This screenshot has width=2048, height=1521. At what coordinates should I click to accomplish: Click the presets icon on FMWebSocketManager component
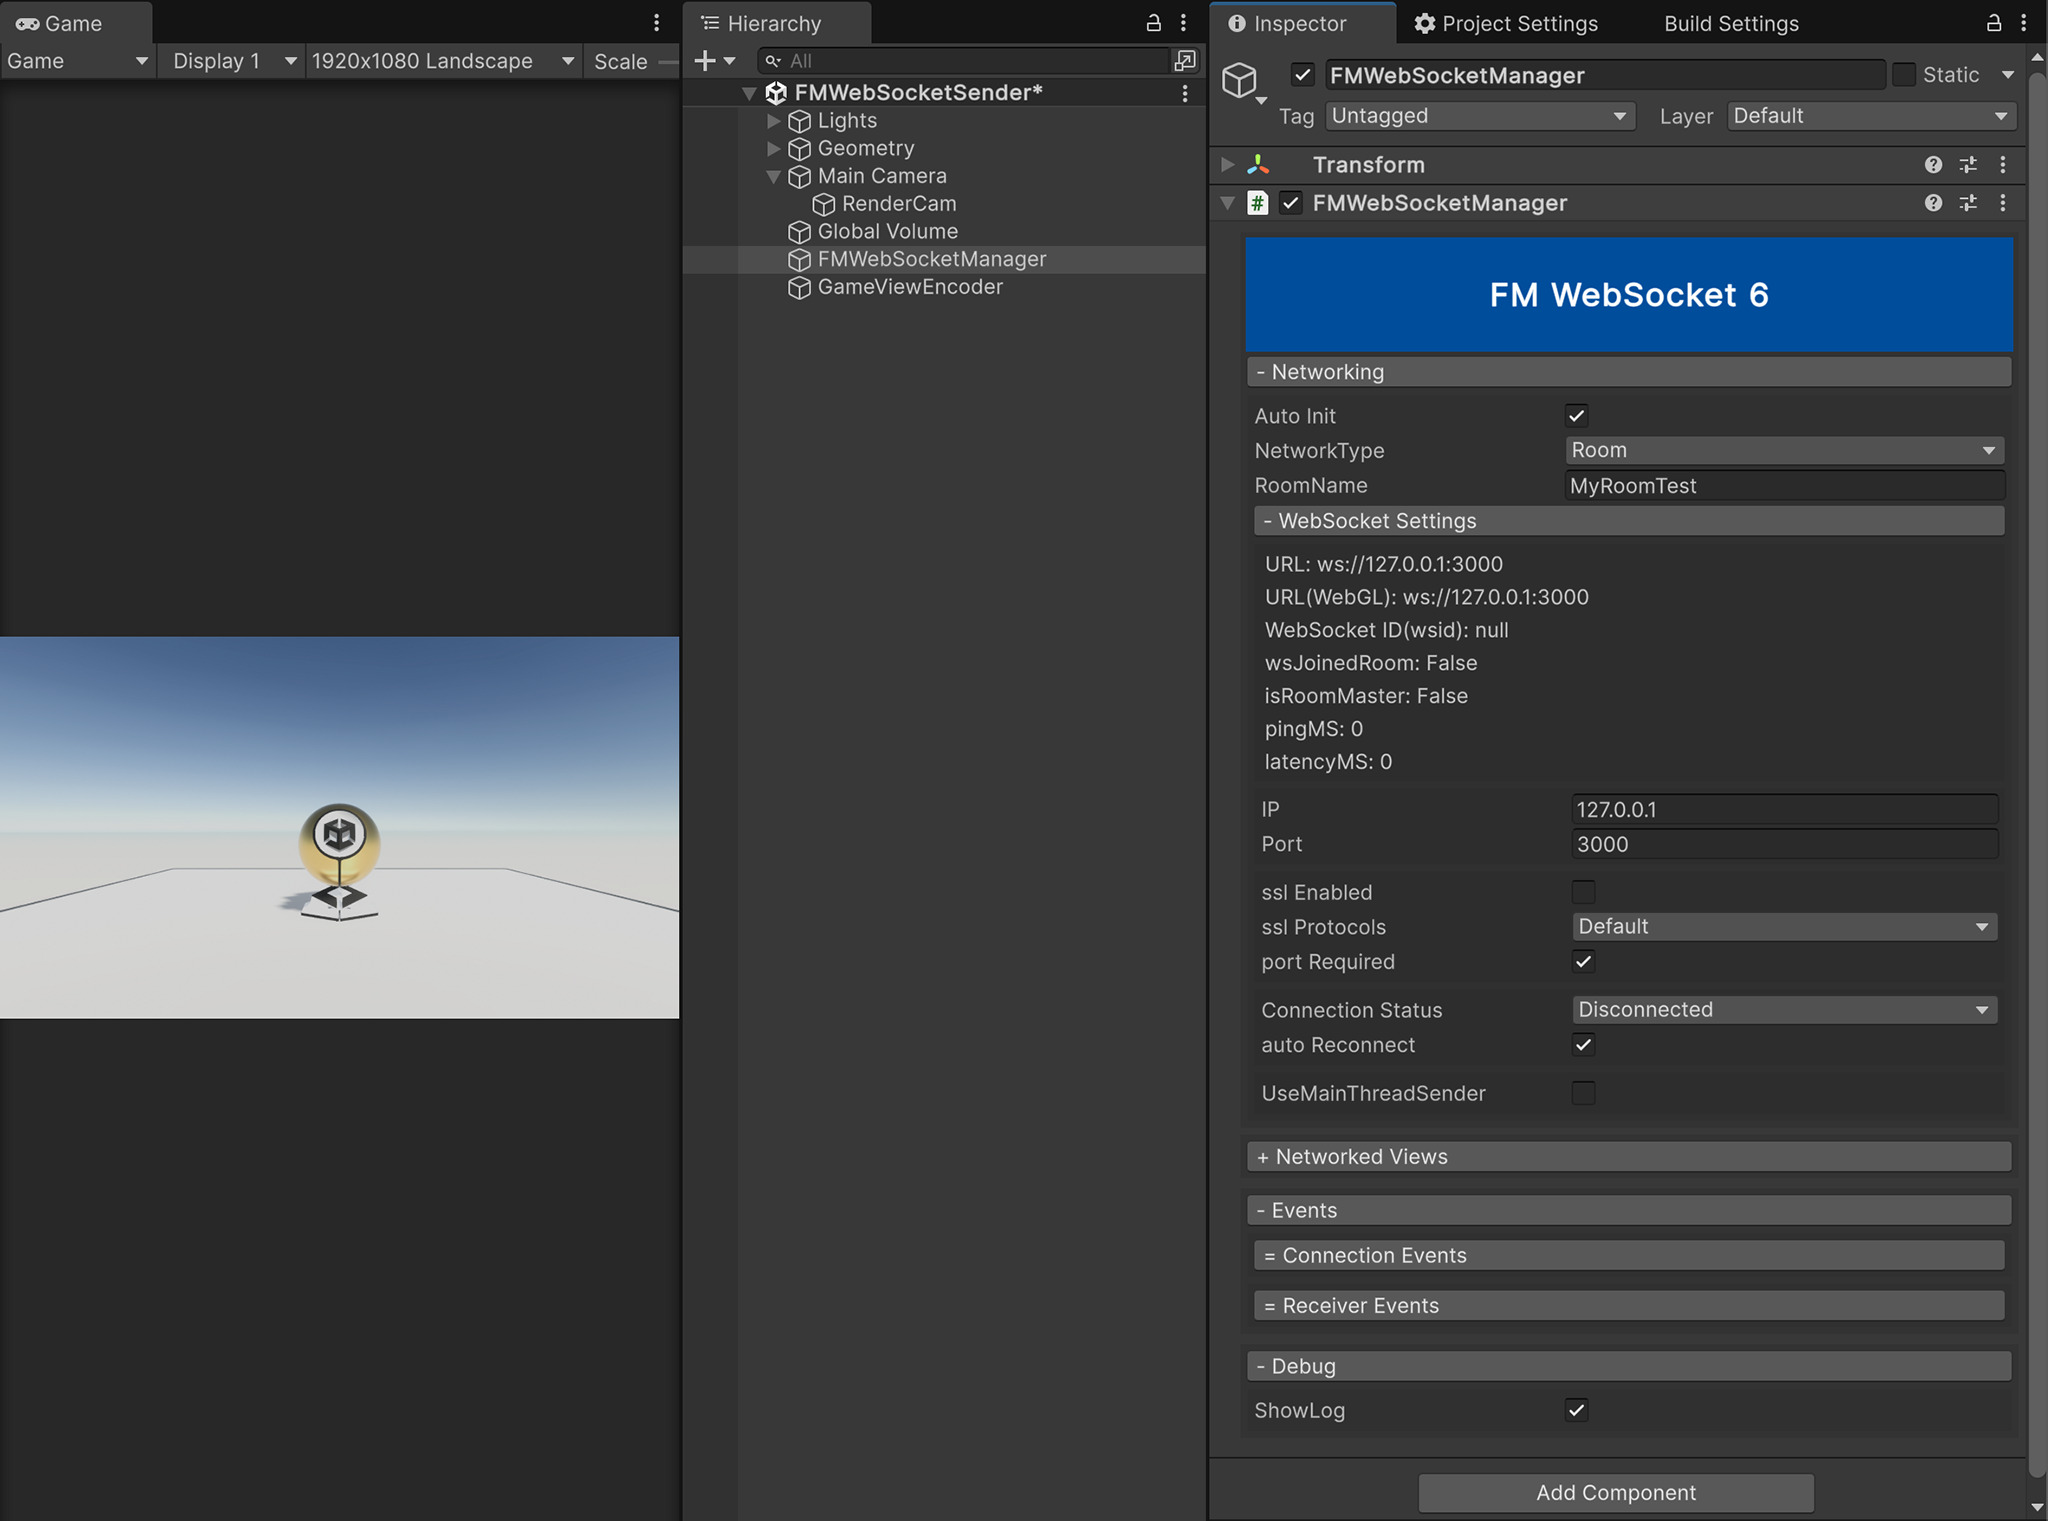[x=1968, y=203]
